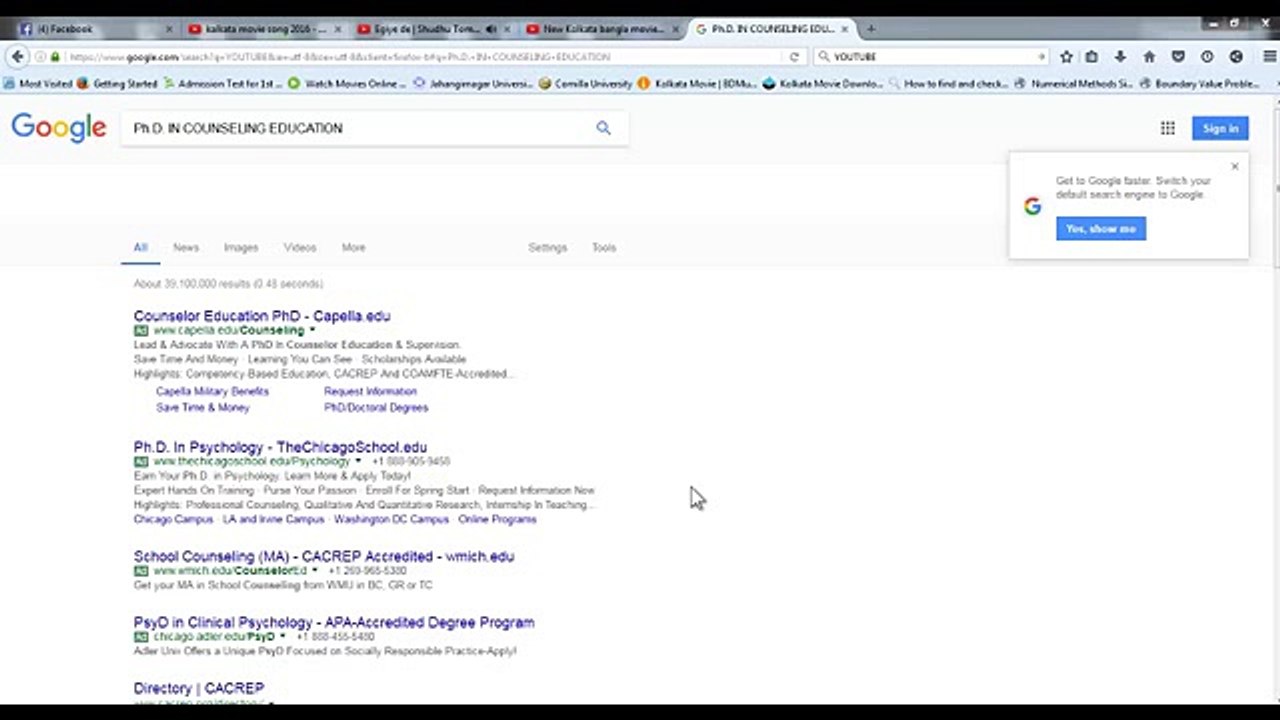Open the Boundary Value Problem bookmark
Viewport: 1280px width, 720px height.
[x=1198, y=84]
